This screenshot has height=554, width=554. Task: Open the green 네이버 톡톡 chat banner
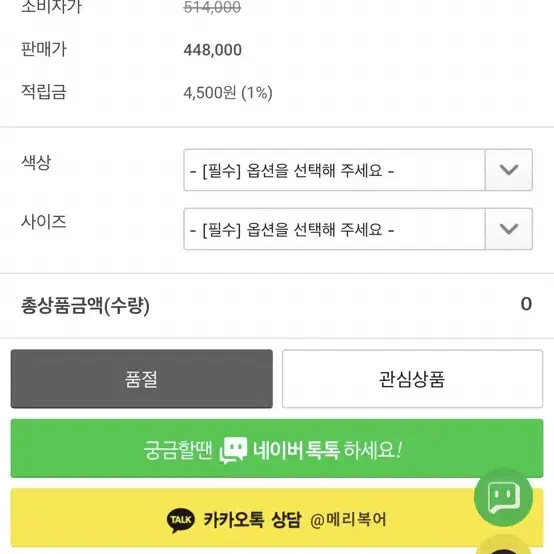pos(277,448)
